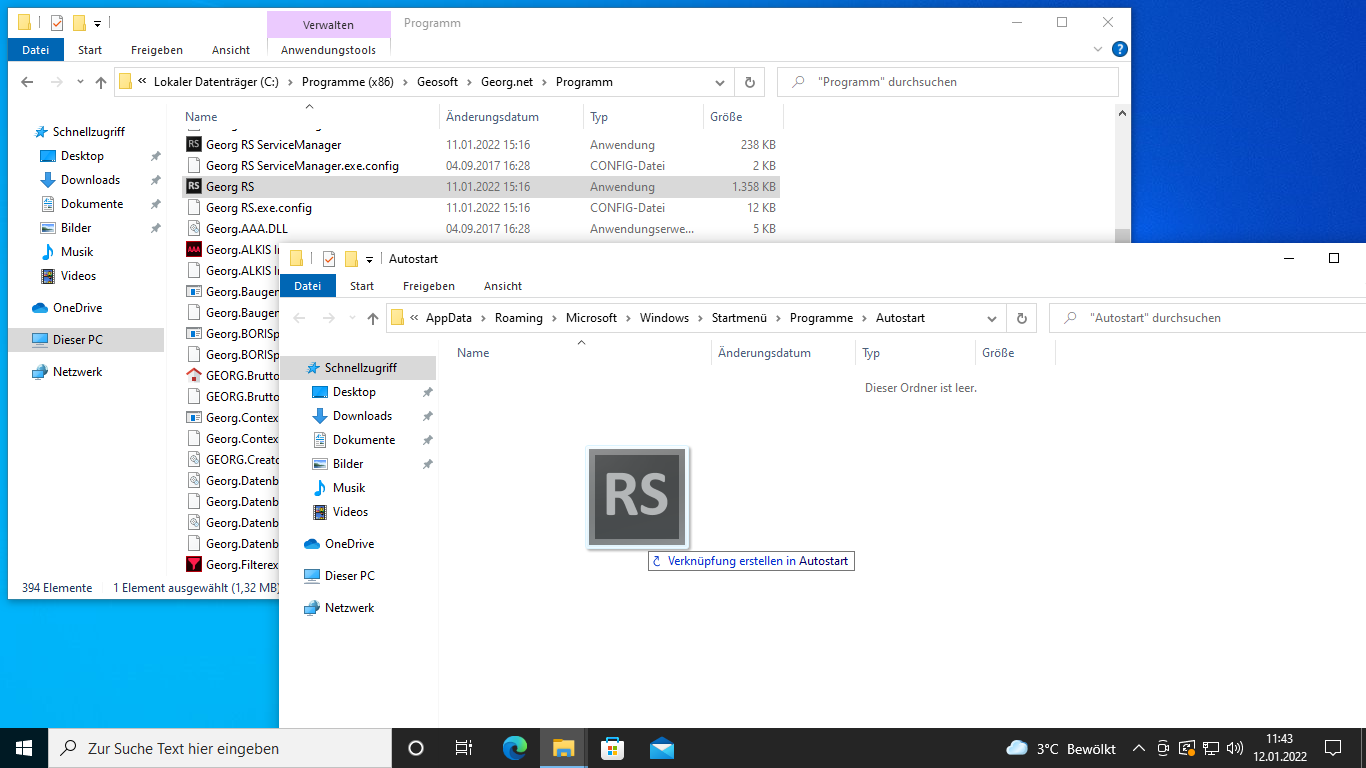Open OneDrive in Programm window sidebar
The width and height of the screenshot is (1366, 768).
click(x=77, y=308)
